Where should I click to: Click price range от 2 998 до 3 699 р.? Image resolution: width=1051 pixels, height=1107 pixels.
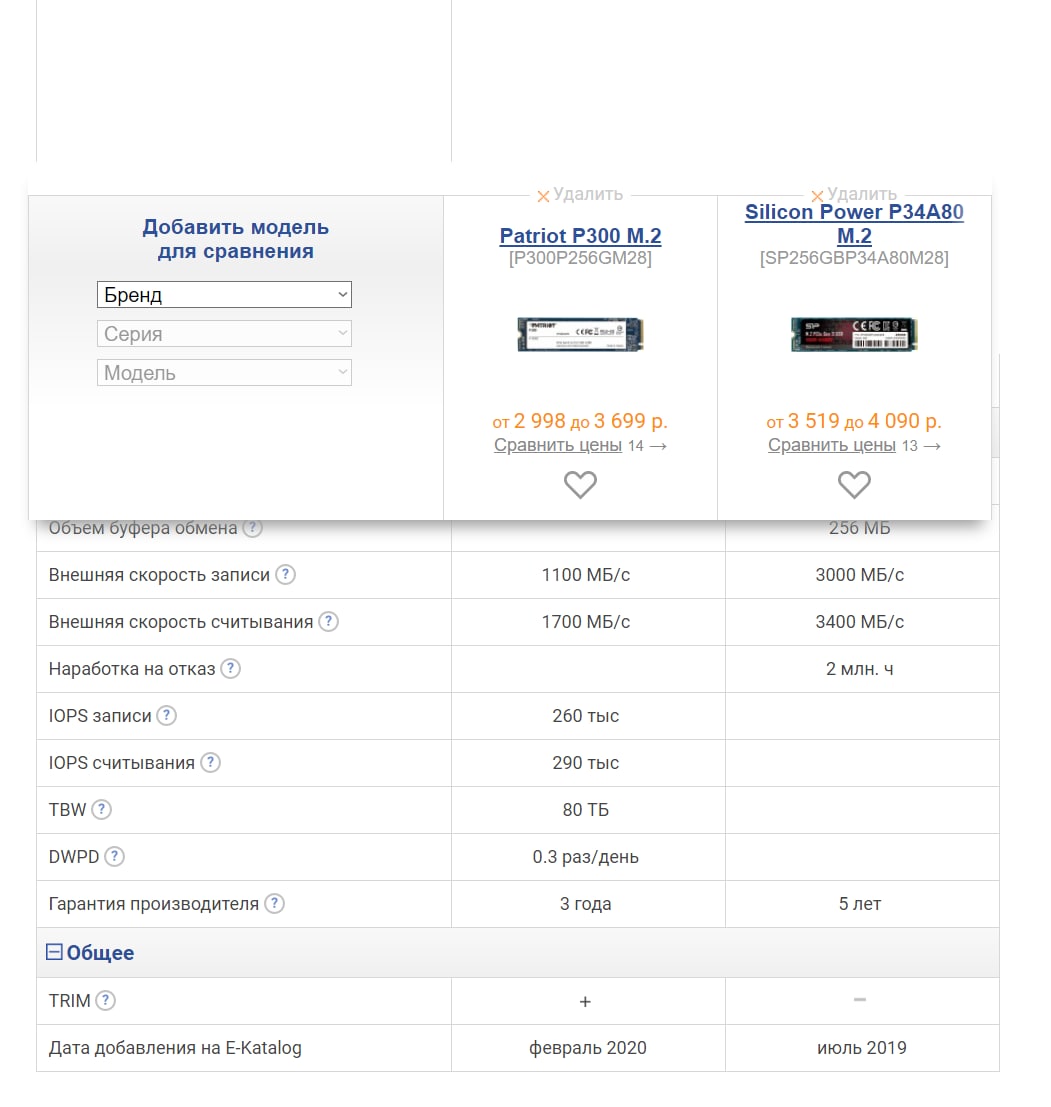[580, 421]
